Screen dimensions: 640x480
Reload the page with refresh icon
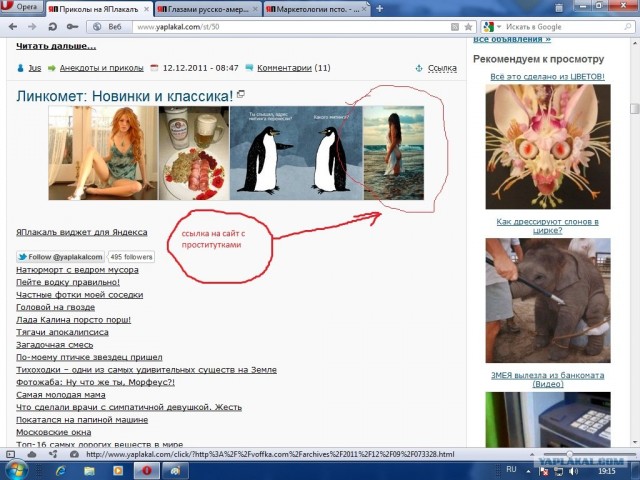52,27
